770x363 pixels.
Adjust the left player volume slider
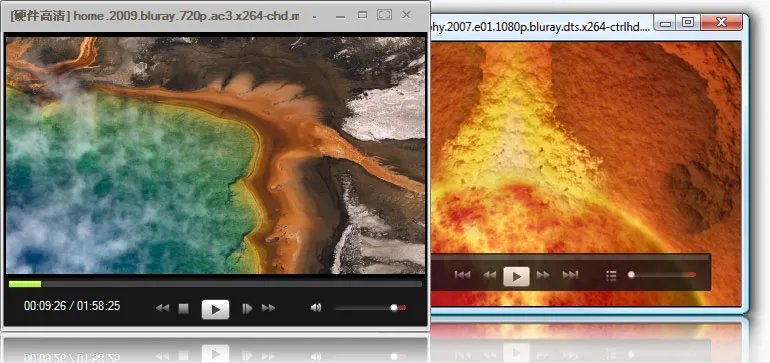tap(370, 308)
